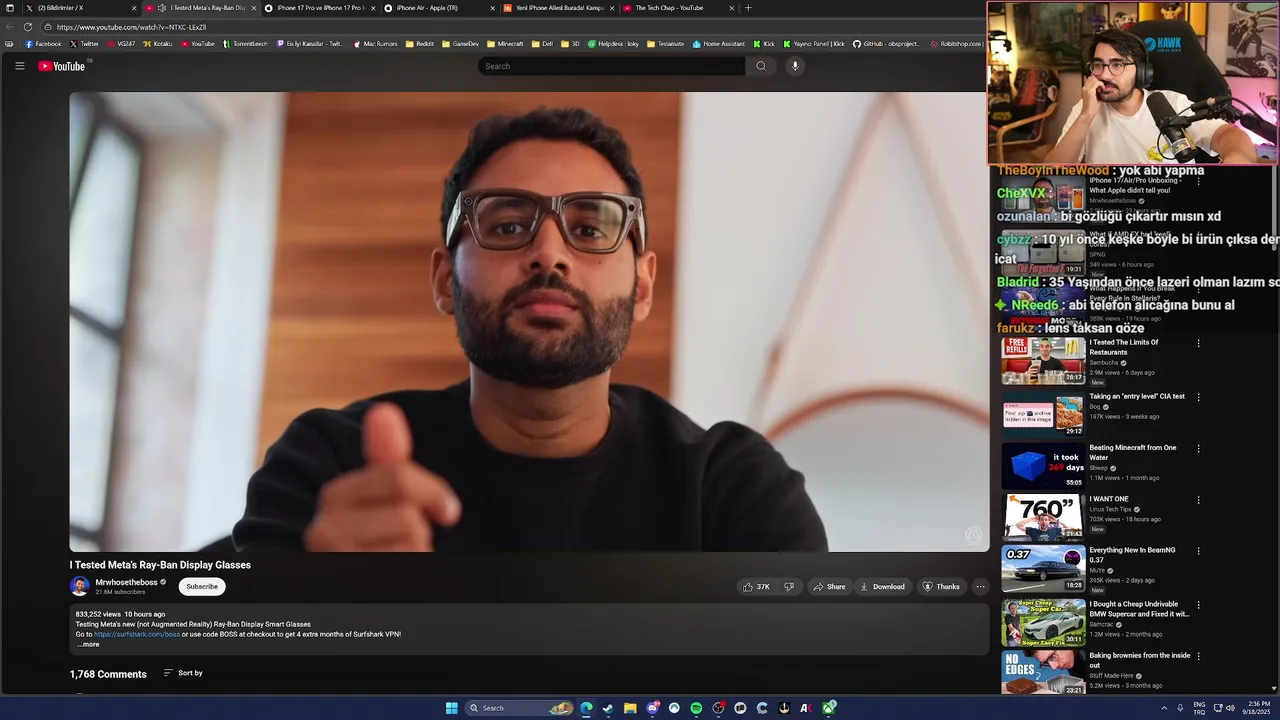Open menu for Everything New In BeamNG

coord(1198,551)
